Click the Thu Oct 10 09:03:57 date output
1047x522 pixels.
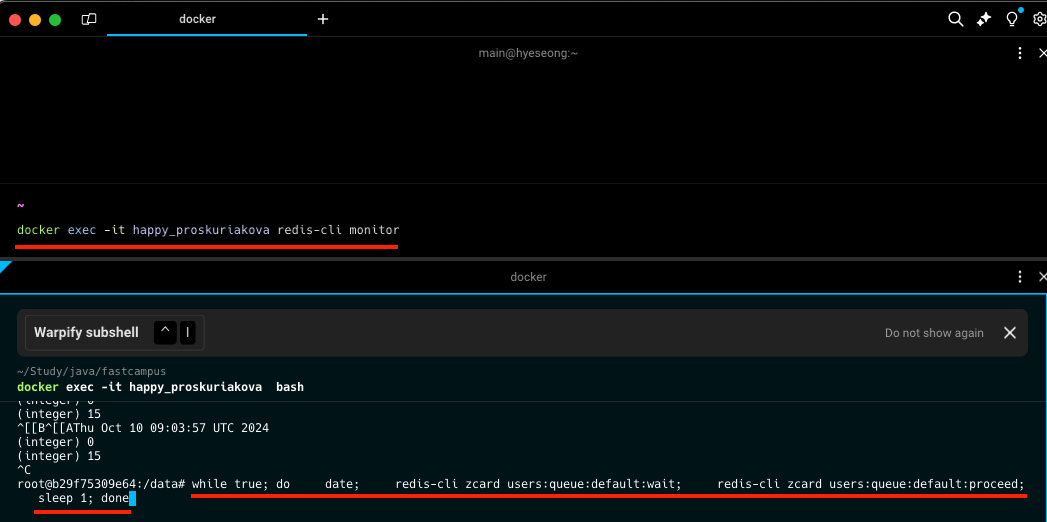[x=166, y=428]
